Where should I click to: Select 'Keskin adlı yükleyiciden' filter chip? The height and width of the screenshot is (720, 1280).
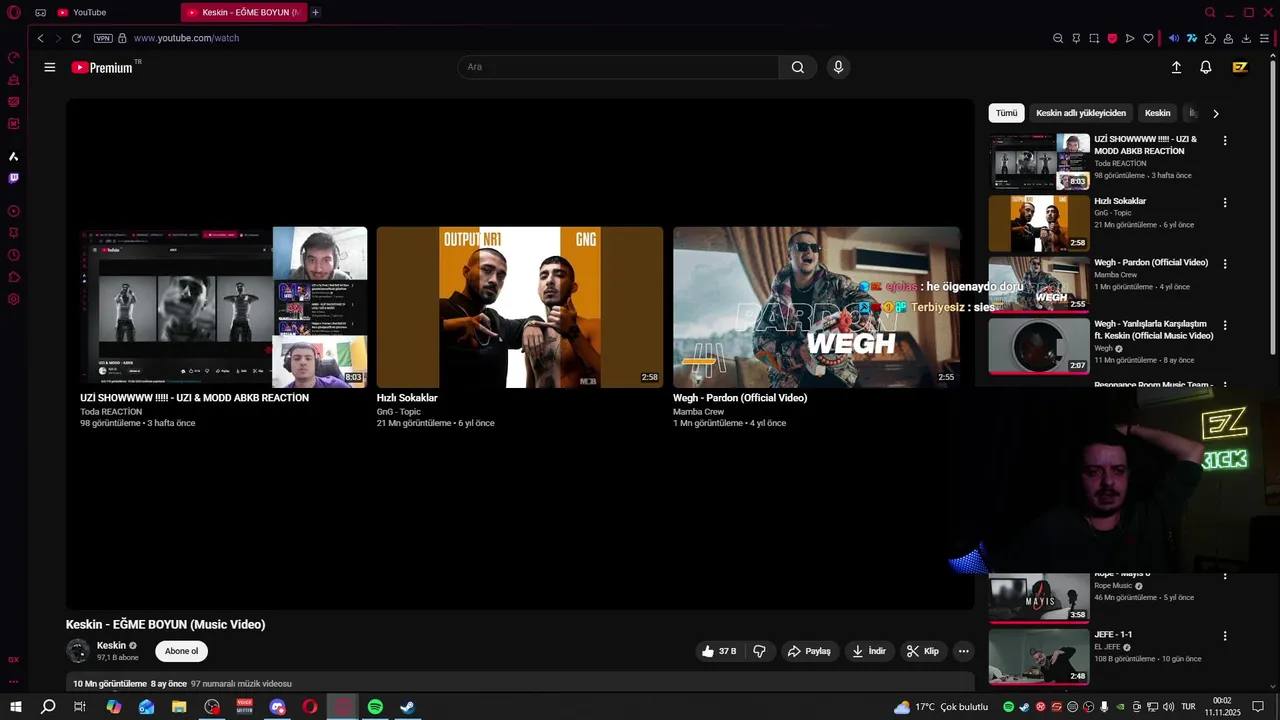1081,113
